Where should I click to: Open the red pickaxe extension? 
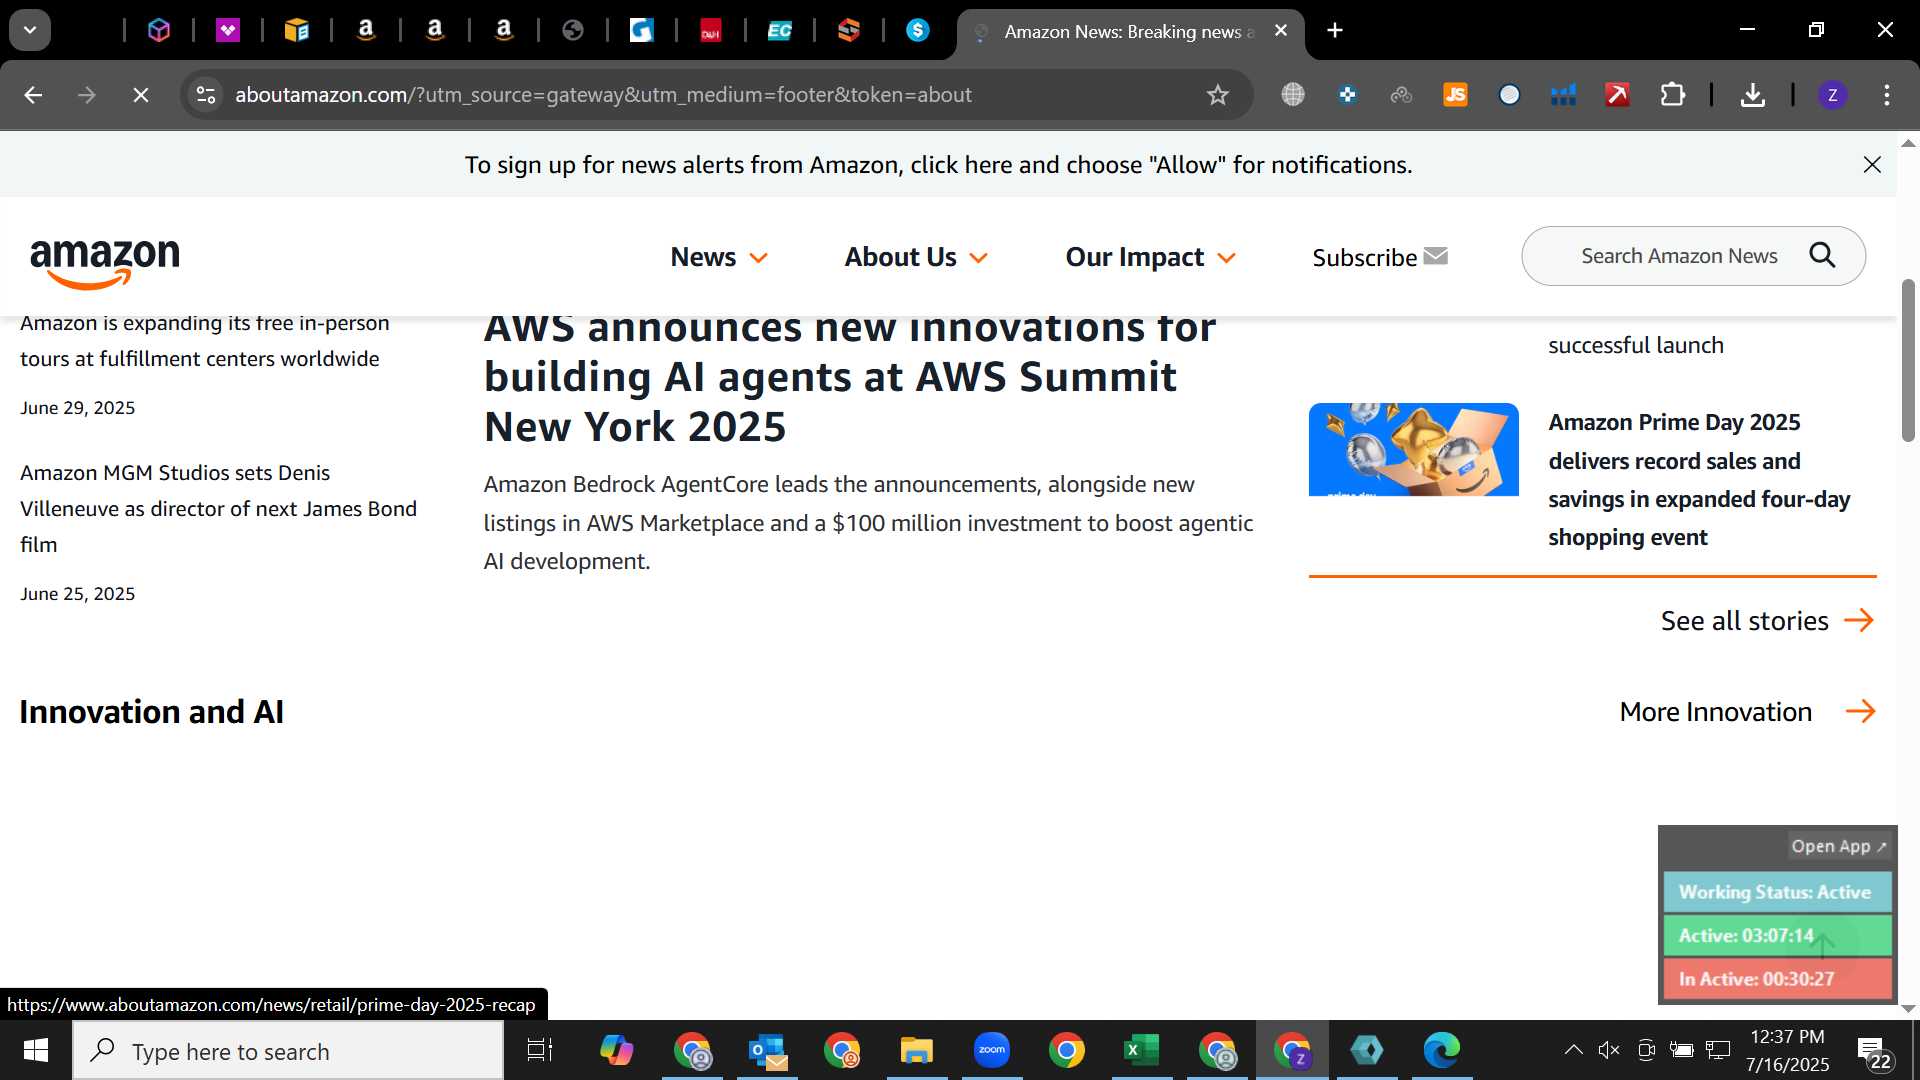1617,95
